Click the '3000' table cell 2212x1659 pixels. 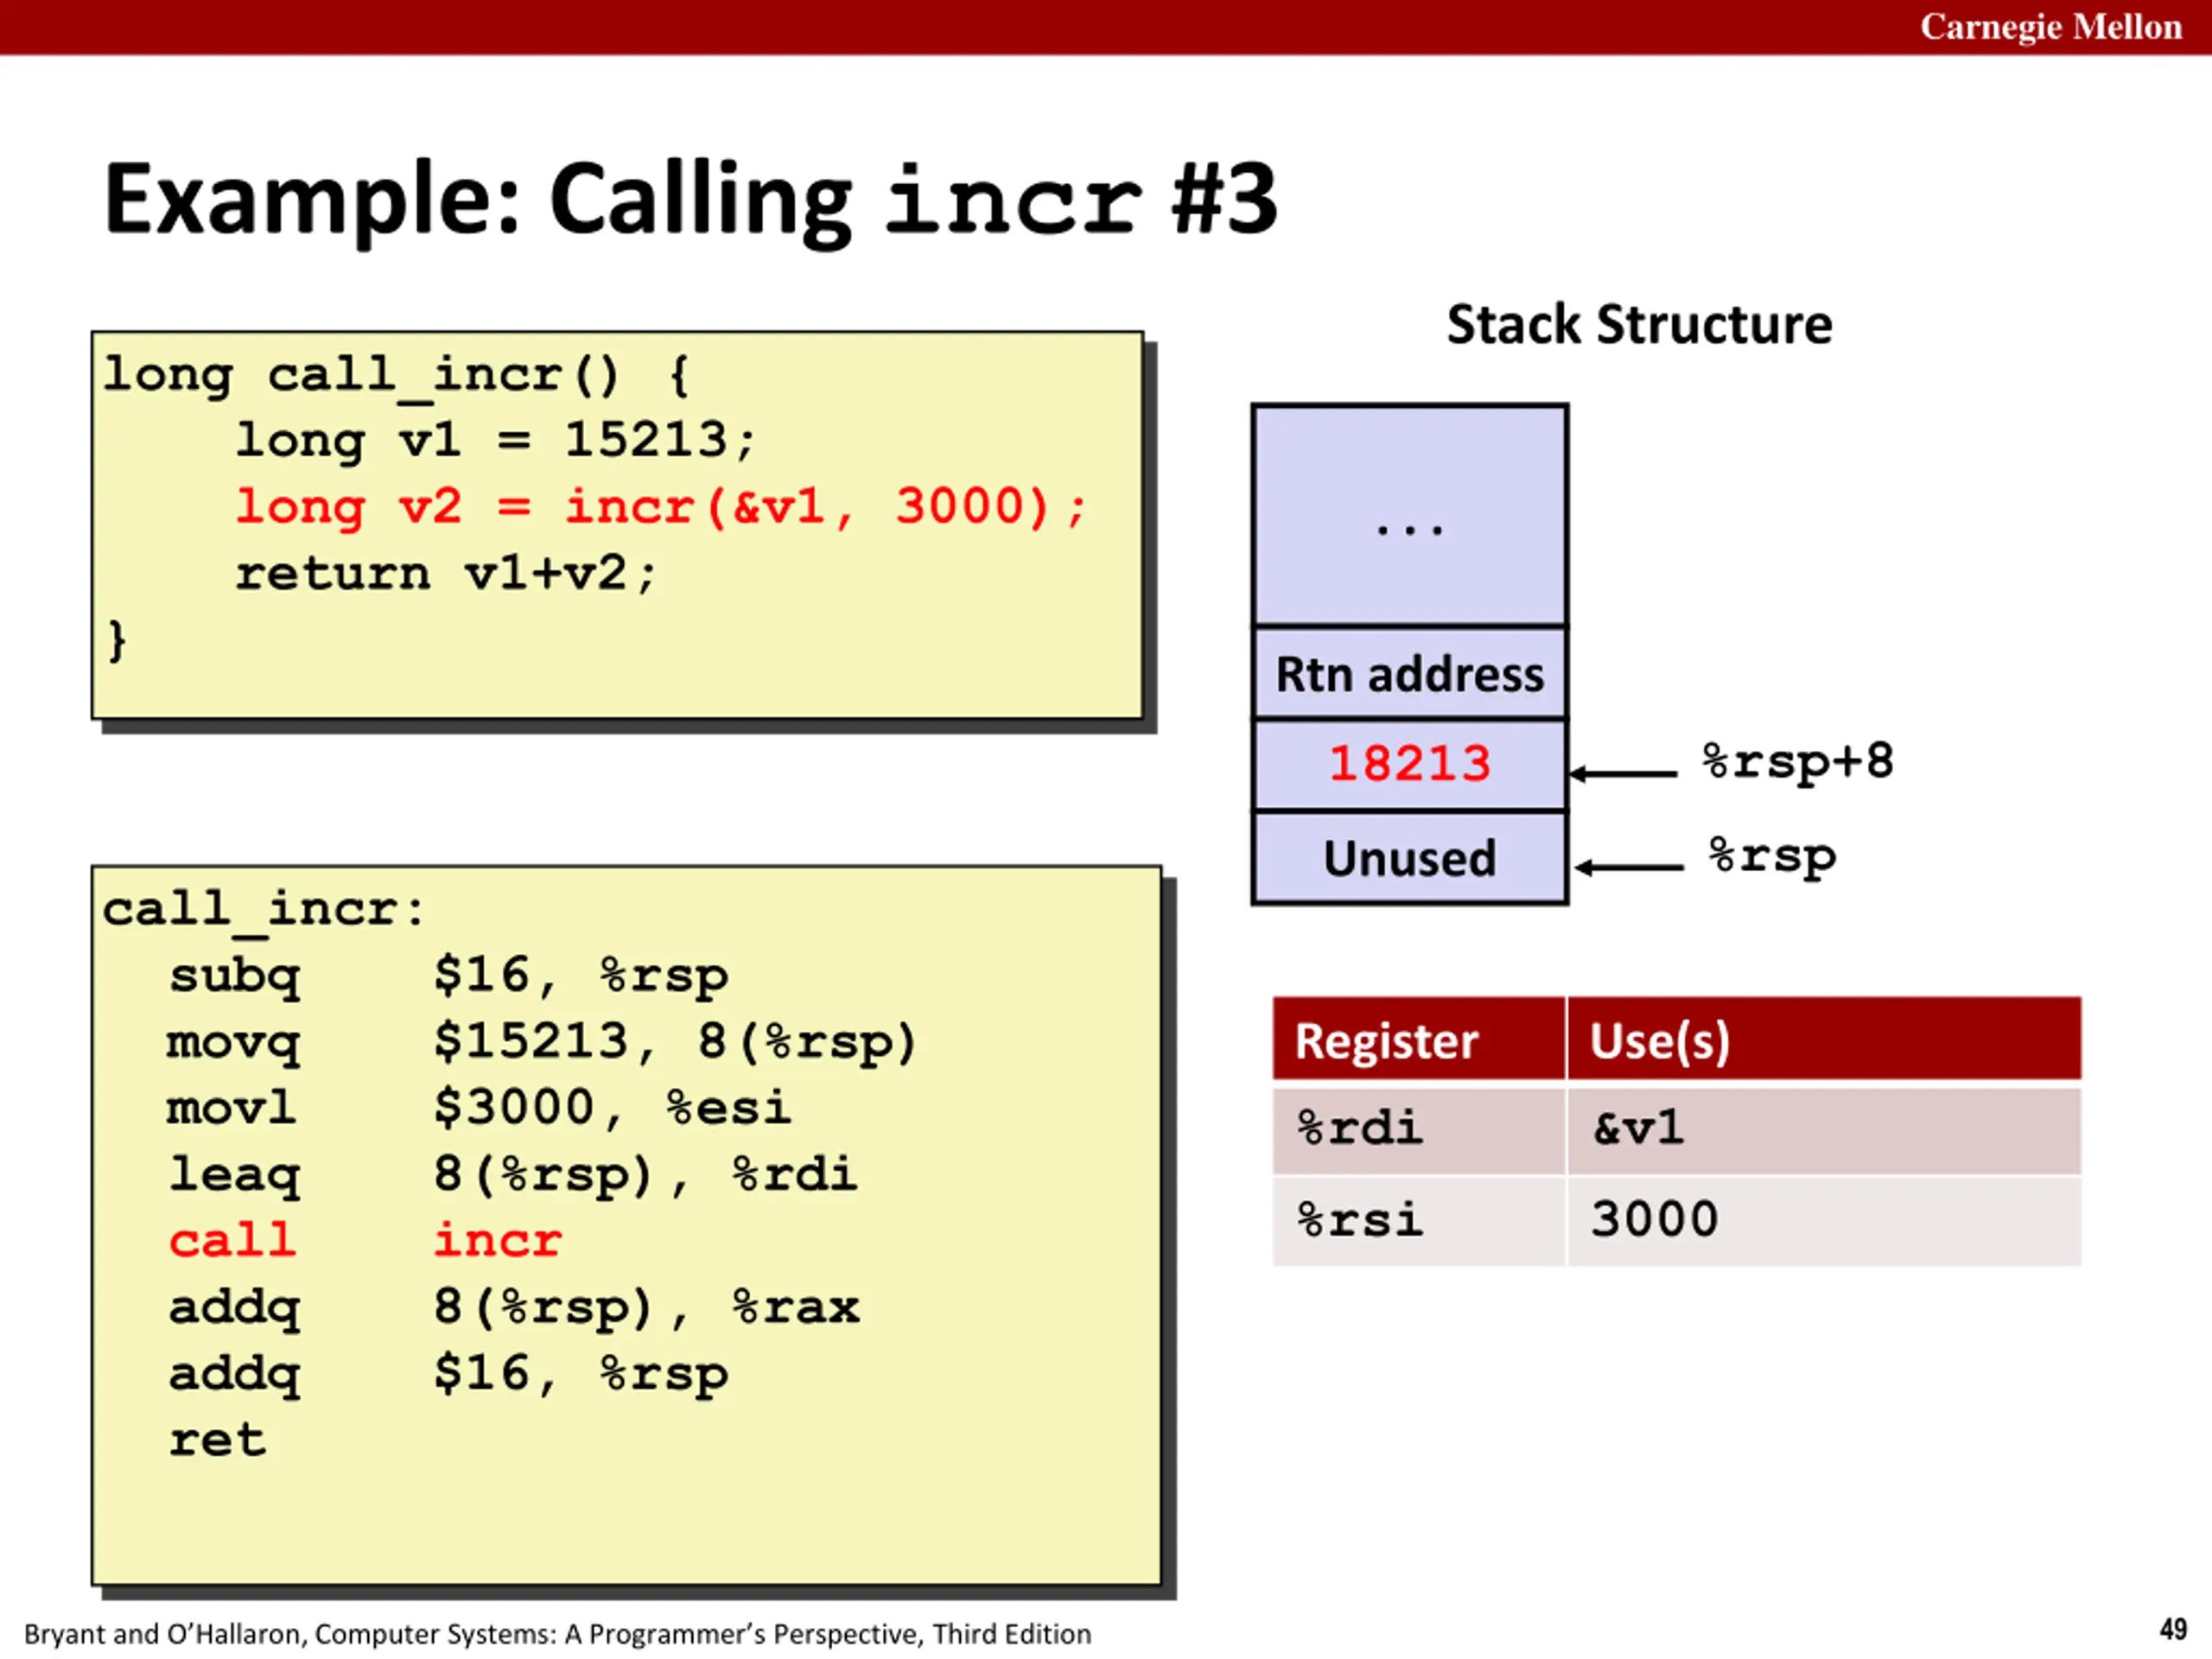tap(1824, 1221)
